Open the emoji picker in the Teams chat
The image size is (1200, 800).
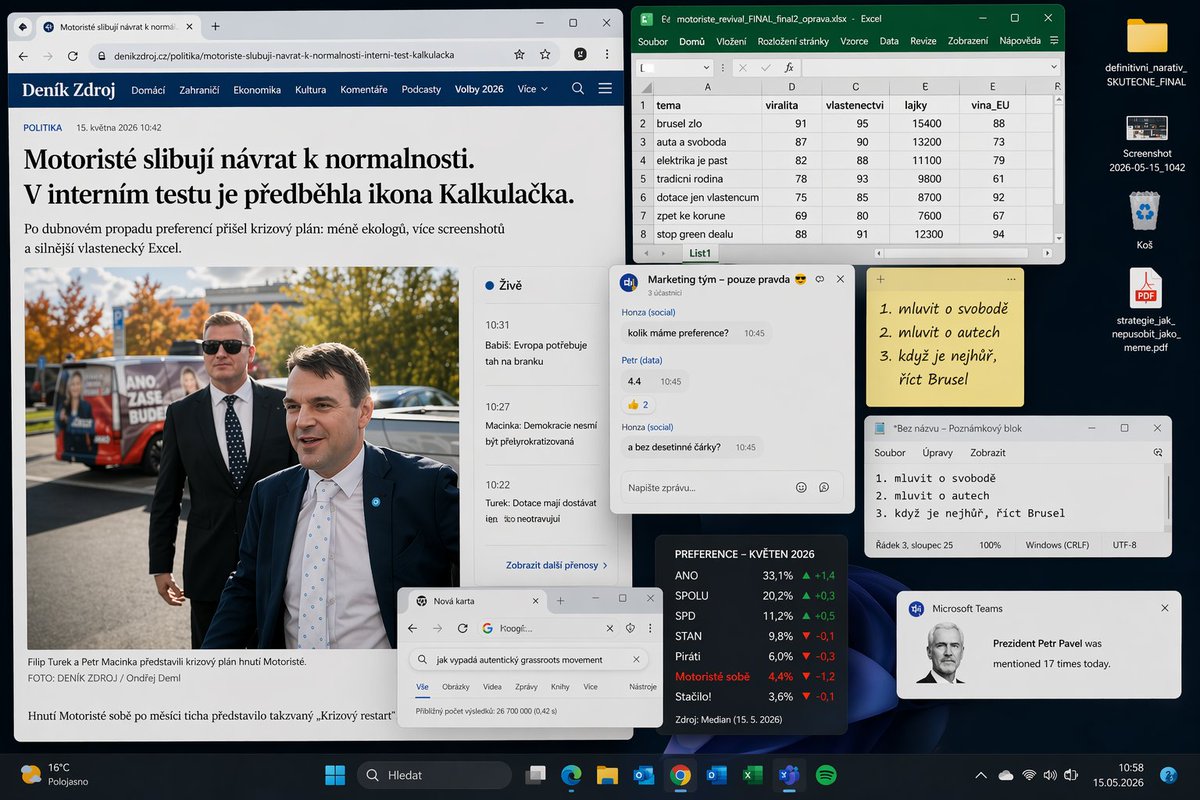point(801,487)
